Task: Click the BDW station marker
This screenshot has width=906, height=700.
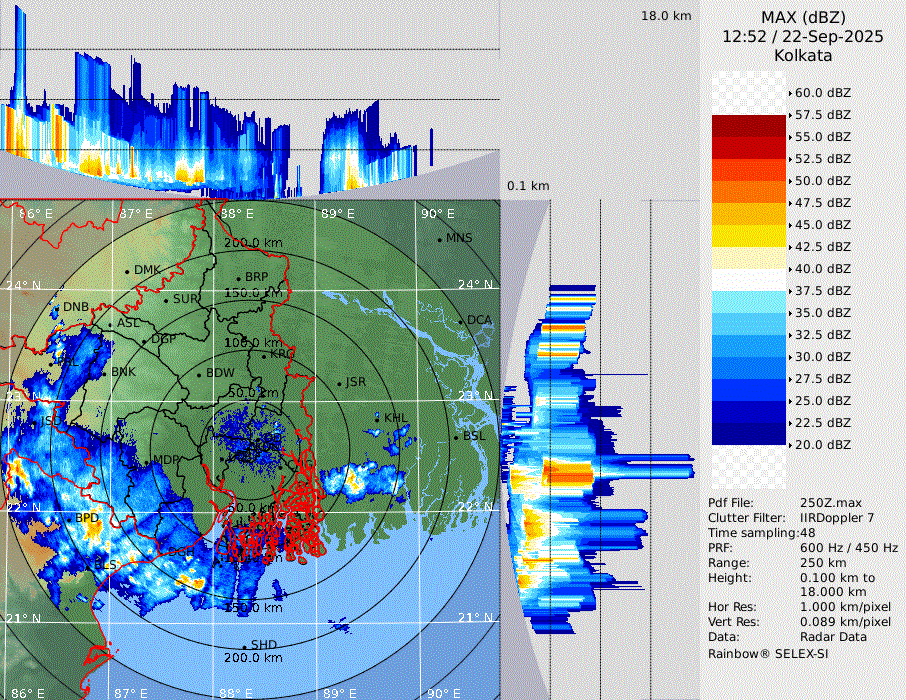Action: click(199, 374)
